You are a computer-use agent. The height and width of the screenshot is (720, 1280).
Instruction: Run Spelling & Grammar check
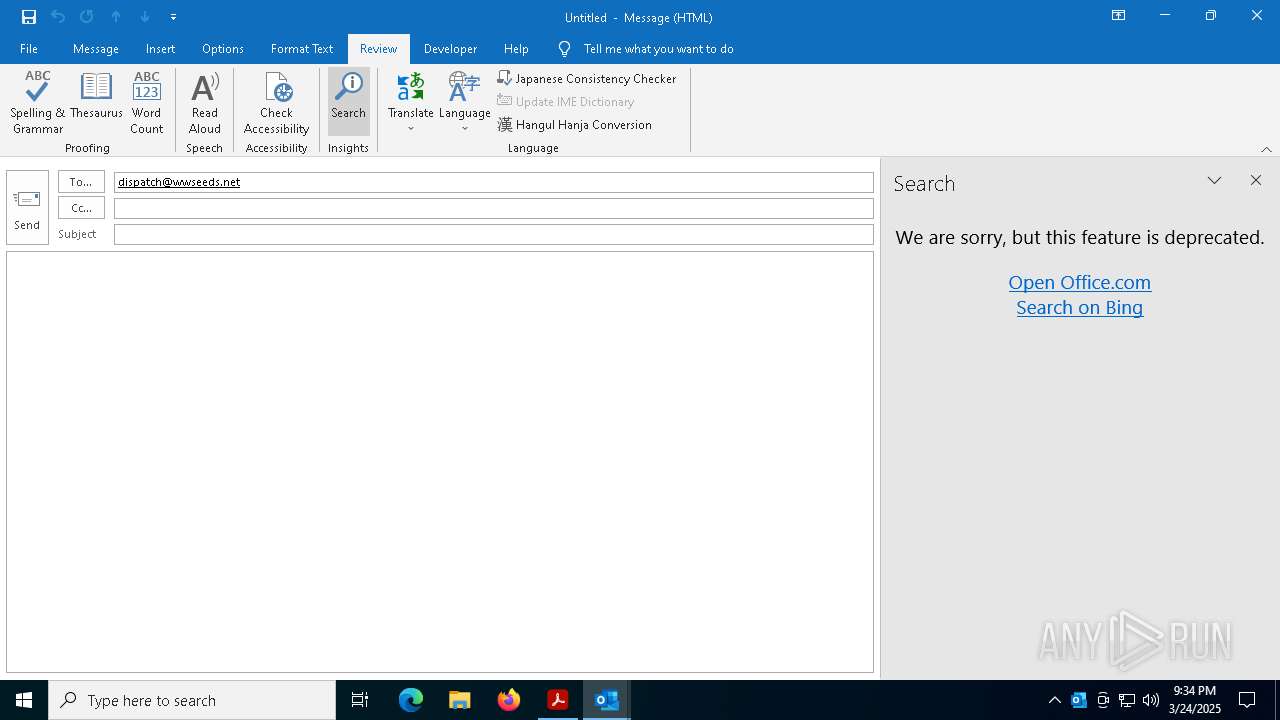coord(38,102)
